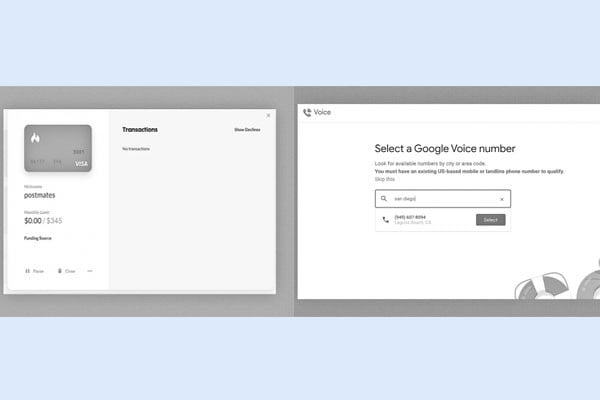
Task: Click the Close card trash icon
Action: [60, 271]
